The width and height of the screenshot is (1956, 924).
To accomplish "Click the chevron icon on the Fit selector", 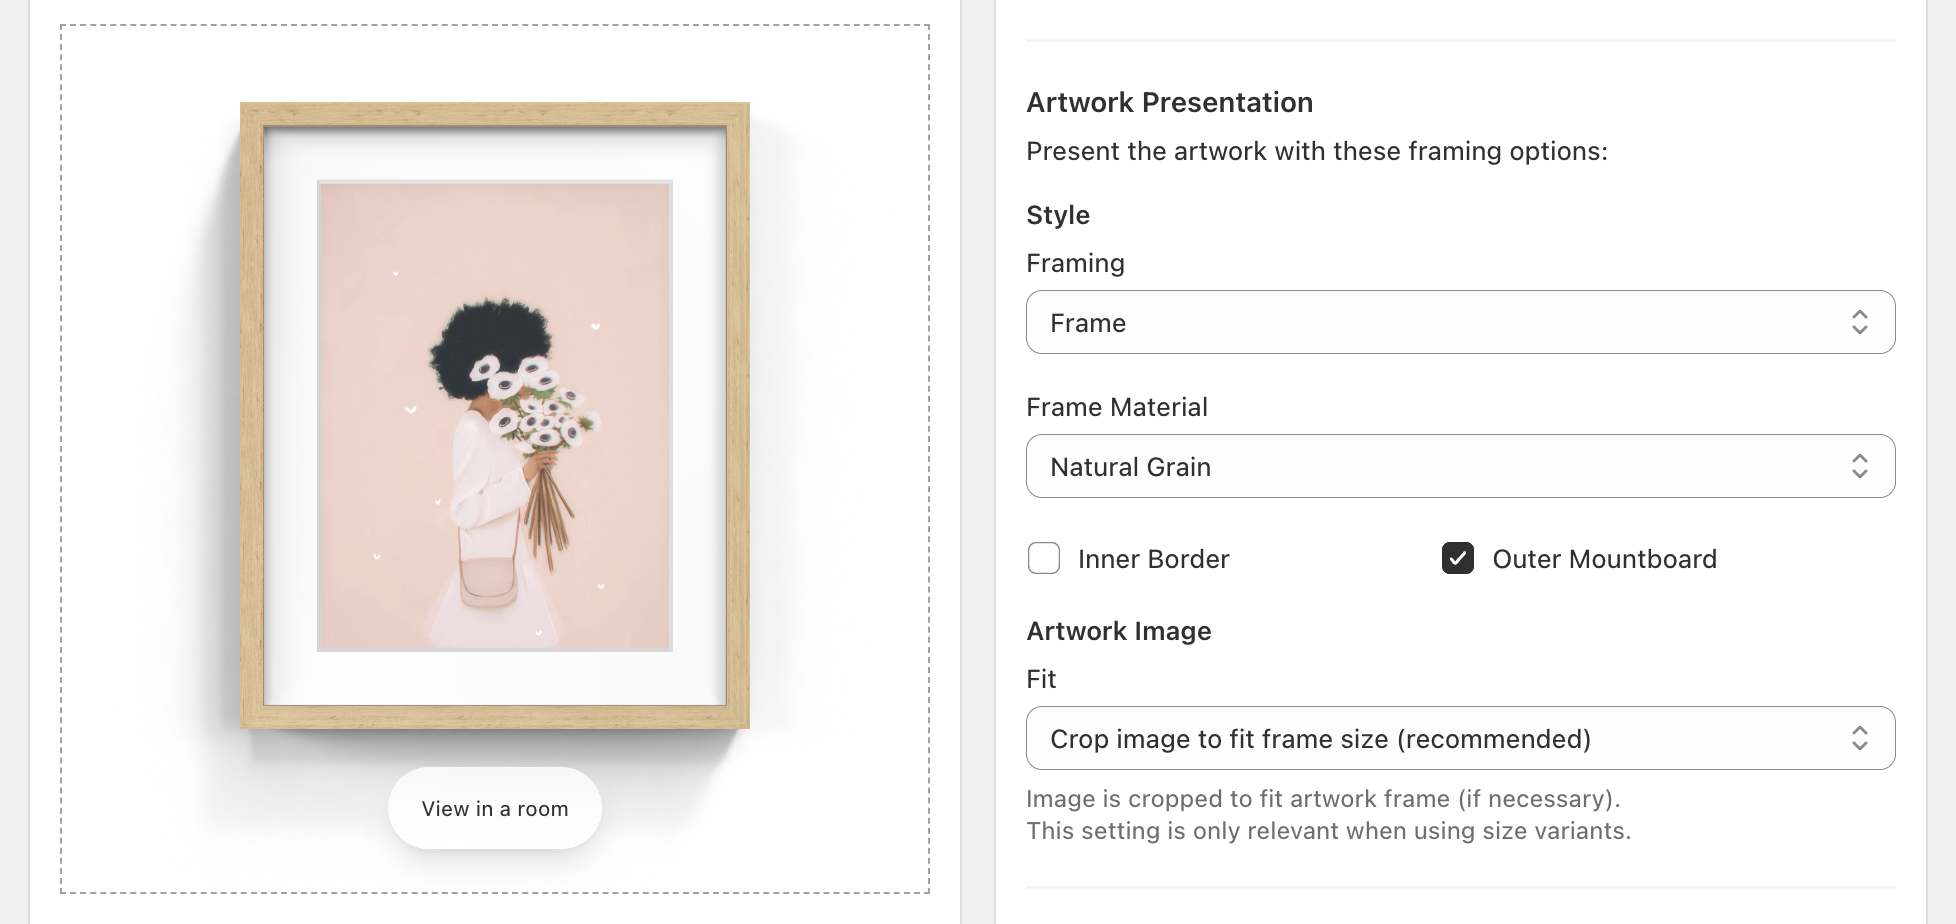I will pyautogui.click(x=1860, y=738).
